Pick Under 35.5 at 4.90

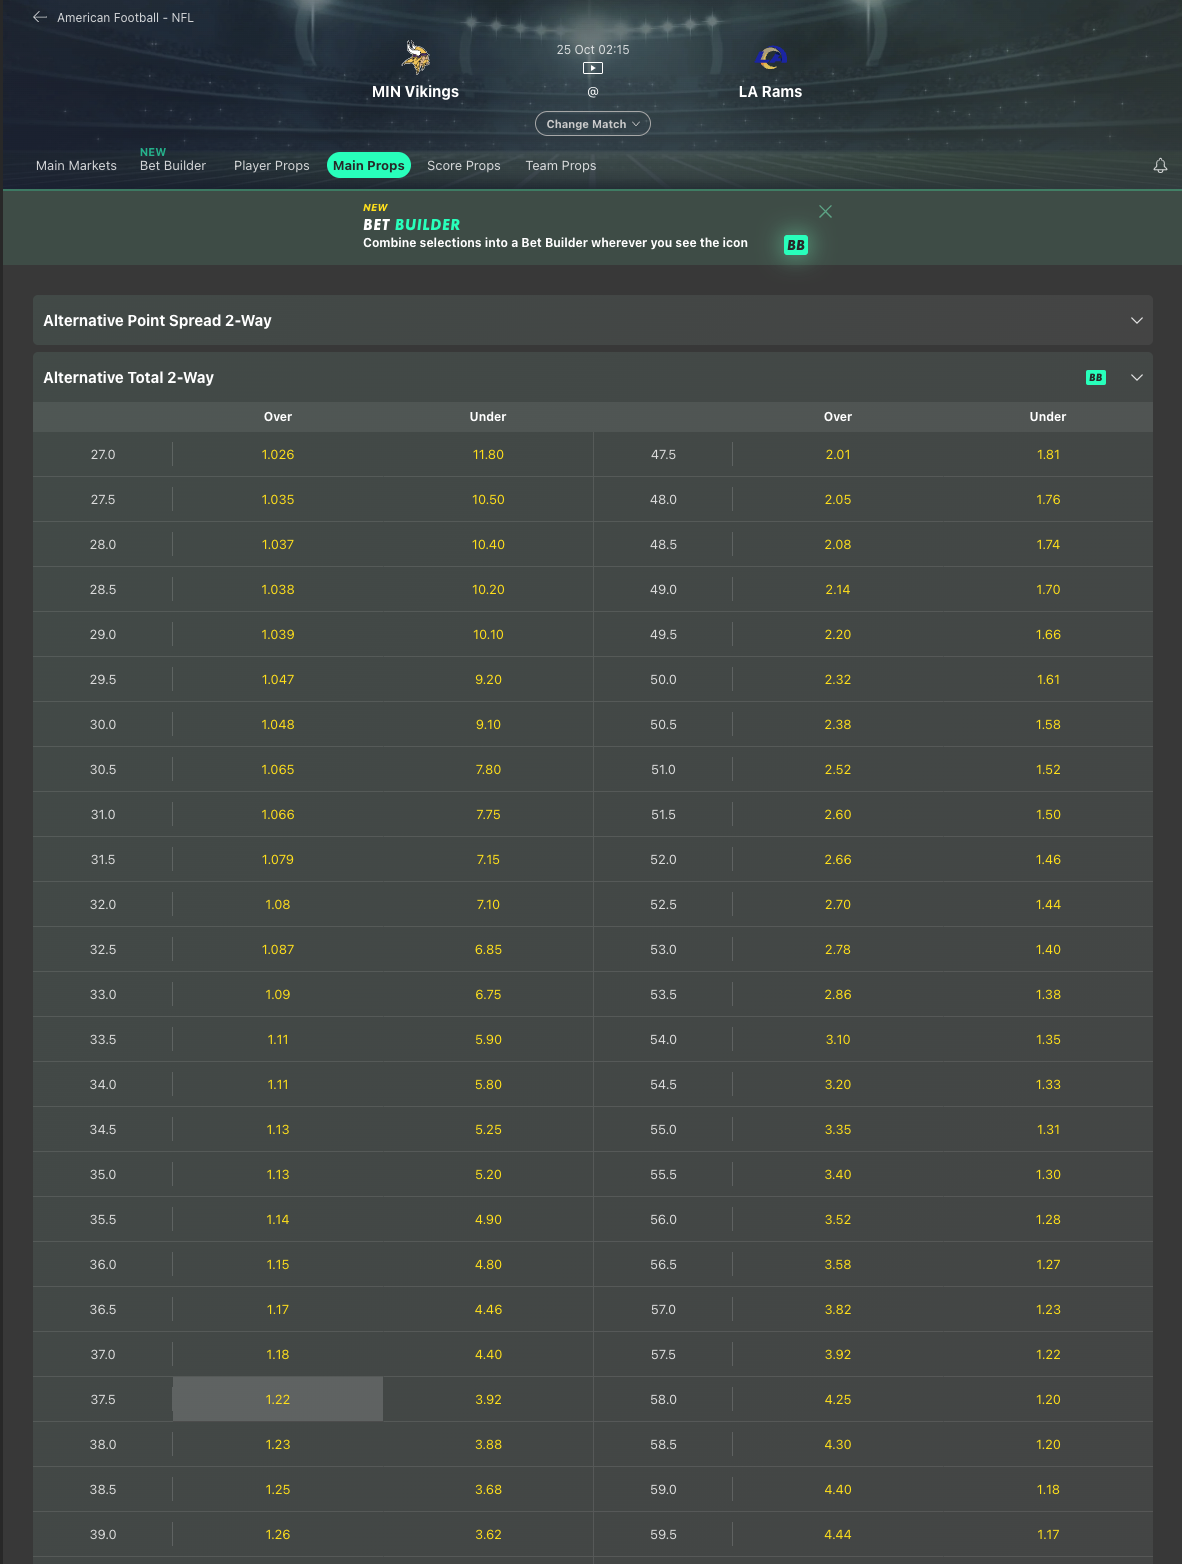488,1219
